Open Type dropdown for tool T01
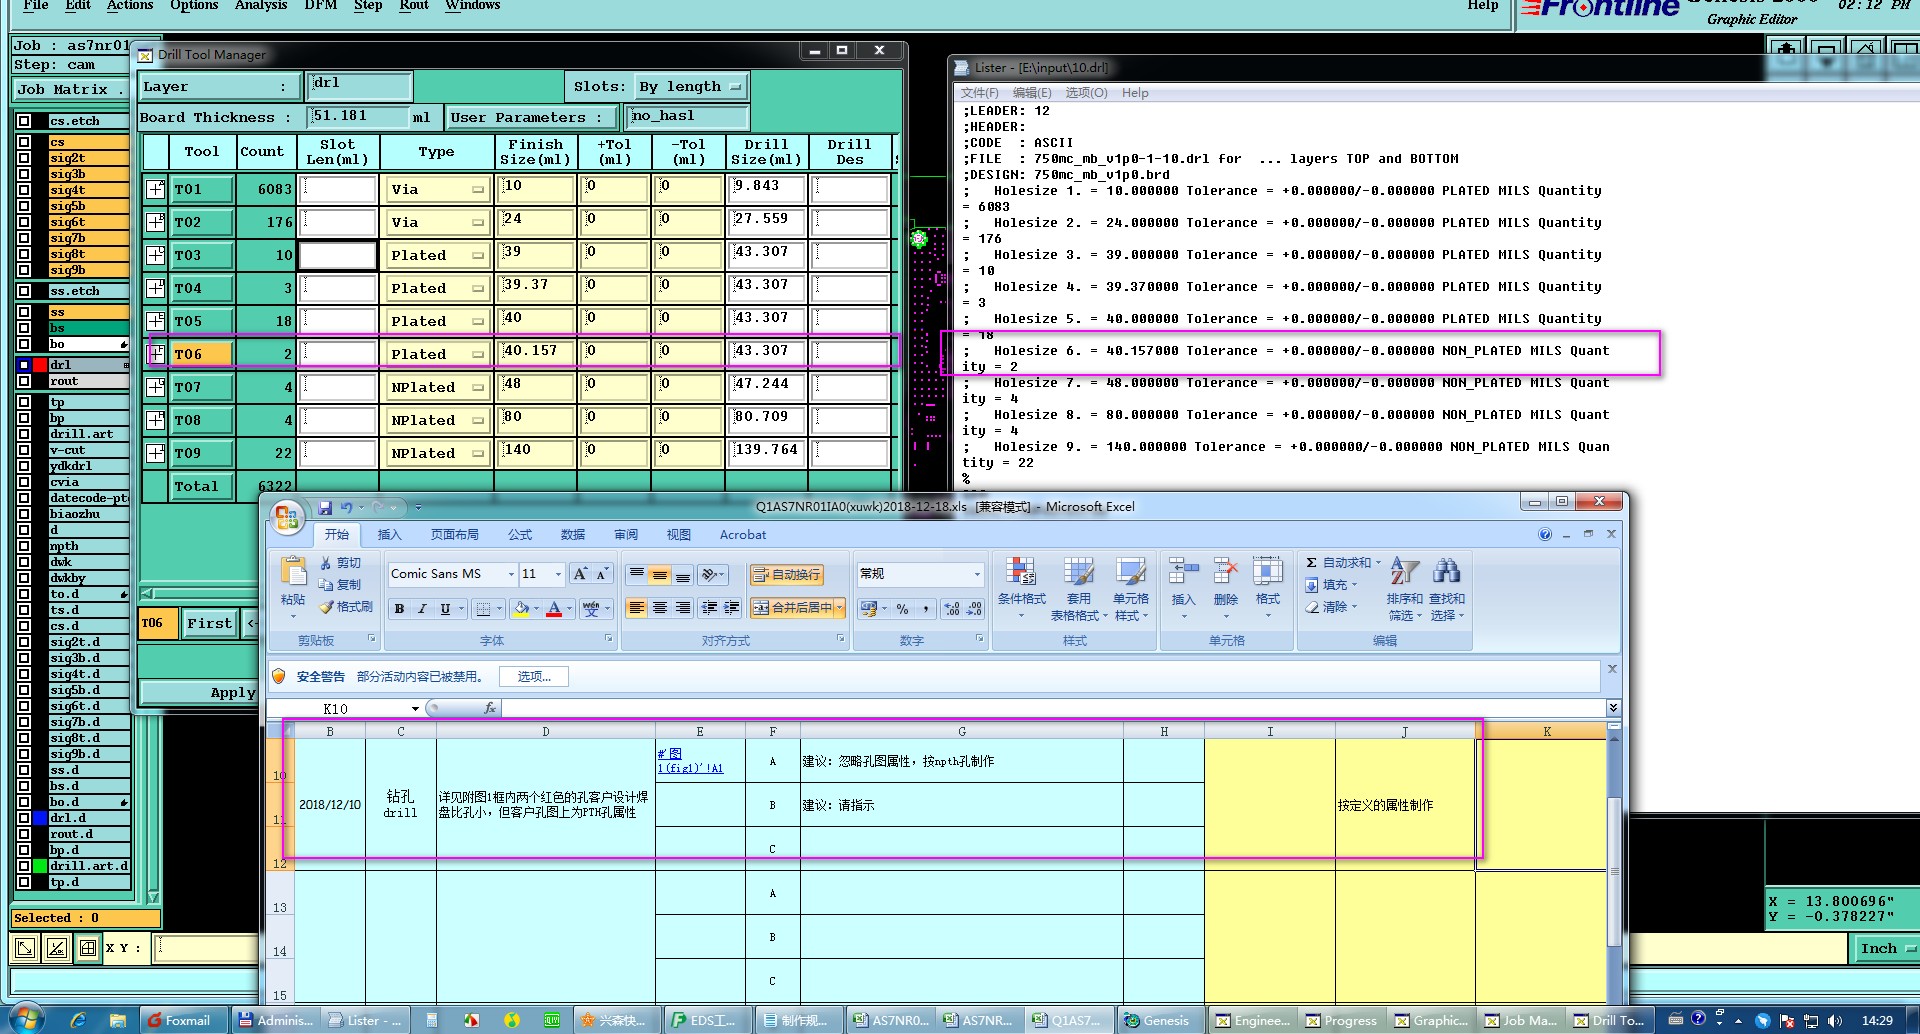 tap(437, 189)
